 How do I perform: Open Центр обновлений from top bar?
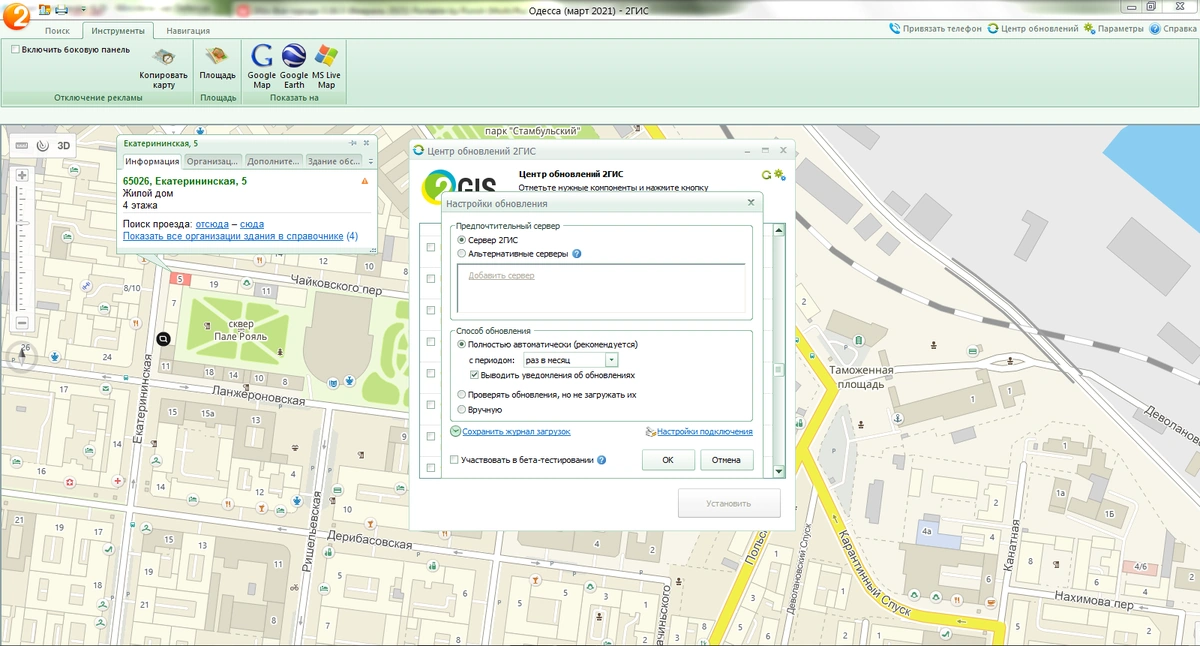pyautogui.click(x=1033, y=29)
